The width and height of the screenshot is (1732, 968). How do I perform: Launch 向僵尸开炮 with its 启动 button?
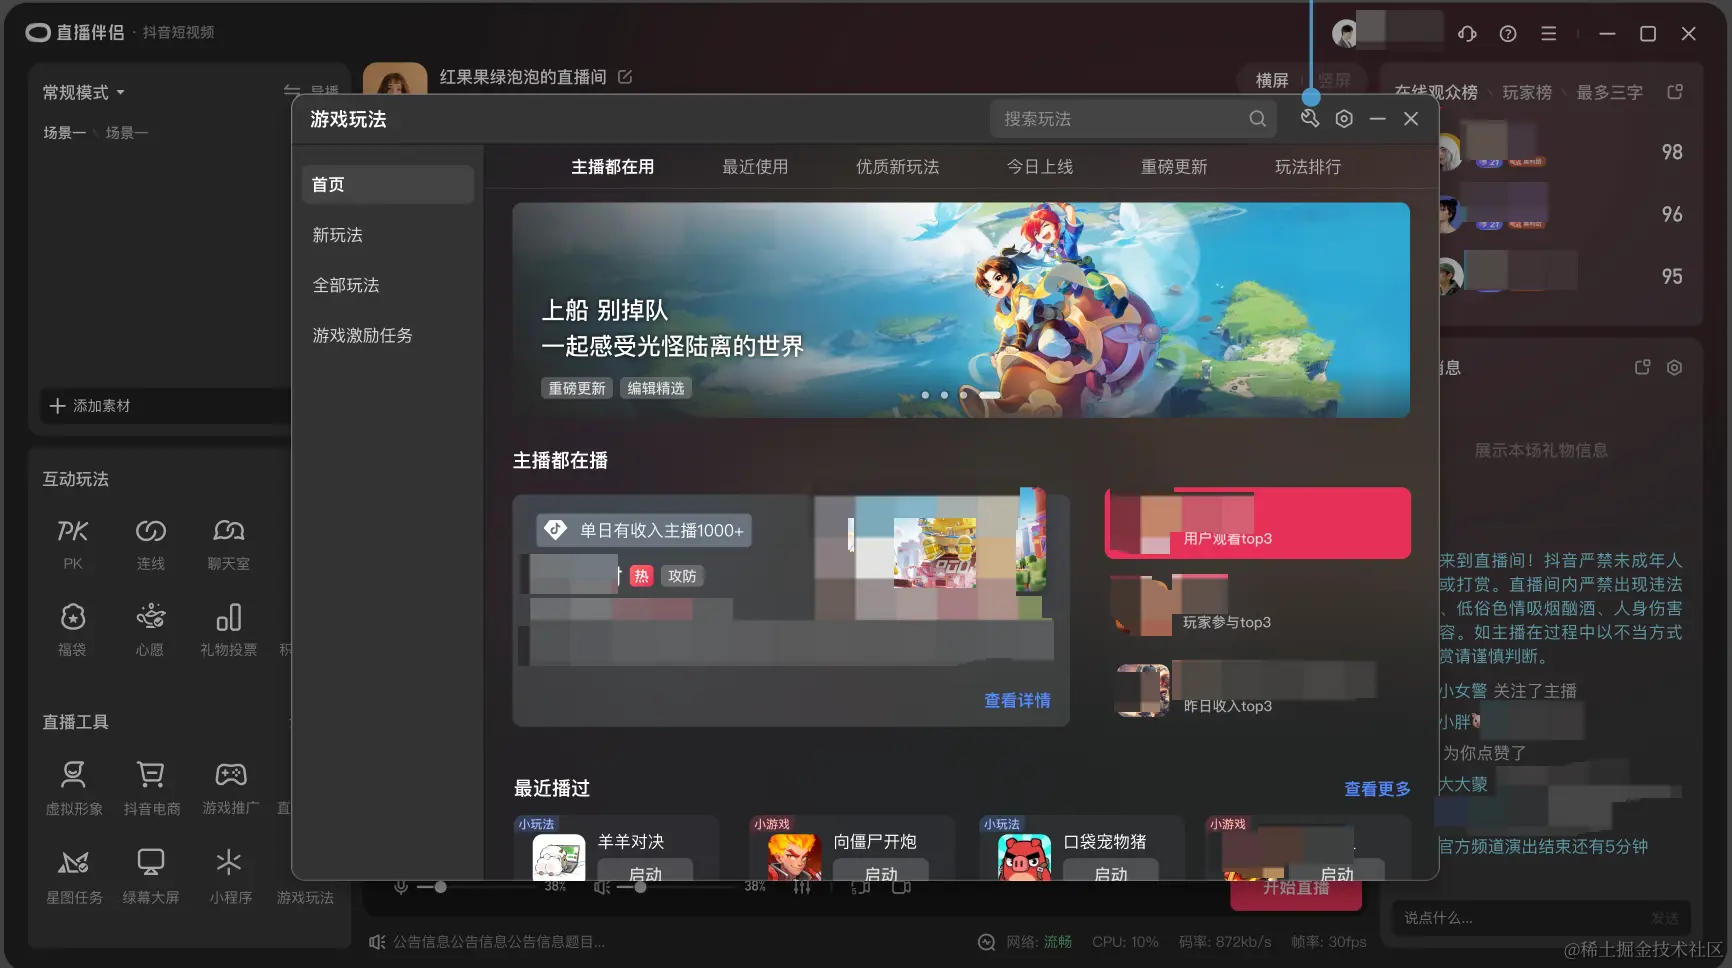coord(881,872)
